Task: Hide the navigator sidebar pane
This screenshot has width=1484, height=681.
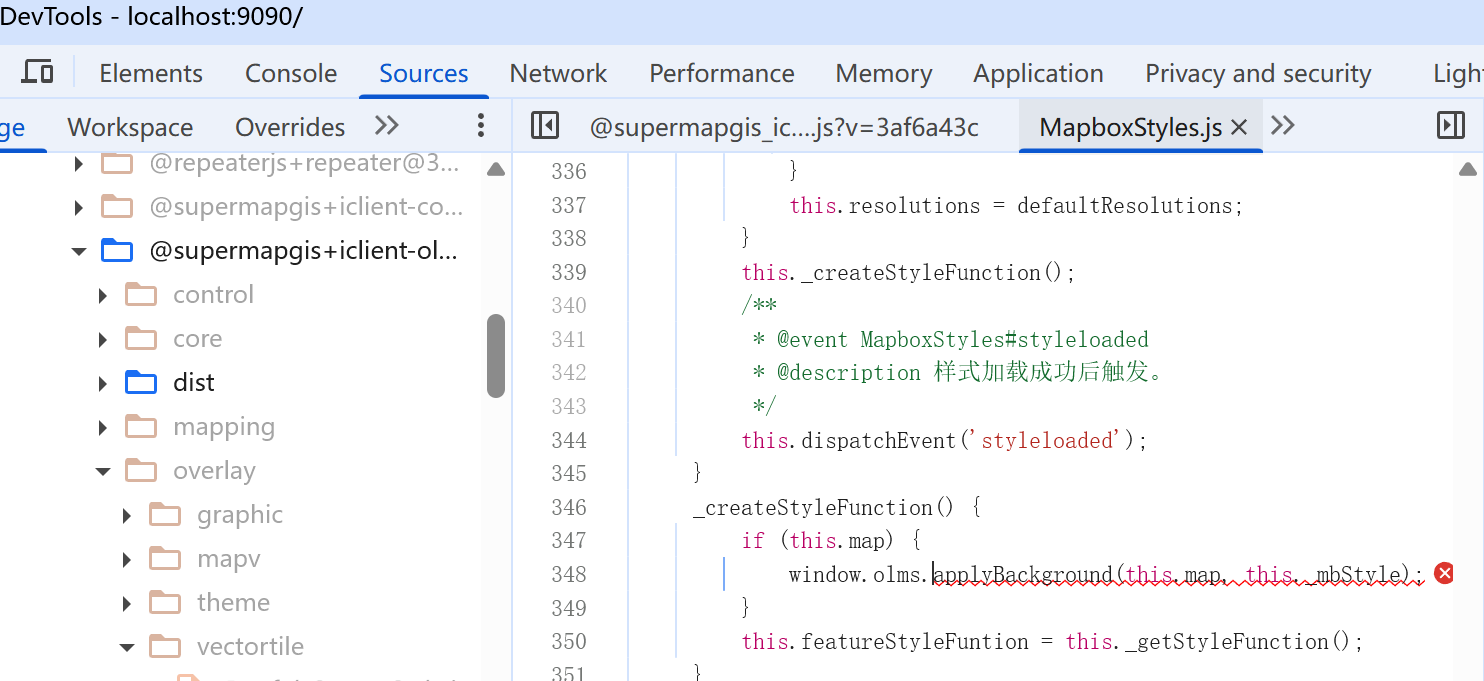Action: point(544,126)
